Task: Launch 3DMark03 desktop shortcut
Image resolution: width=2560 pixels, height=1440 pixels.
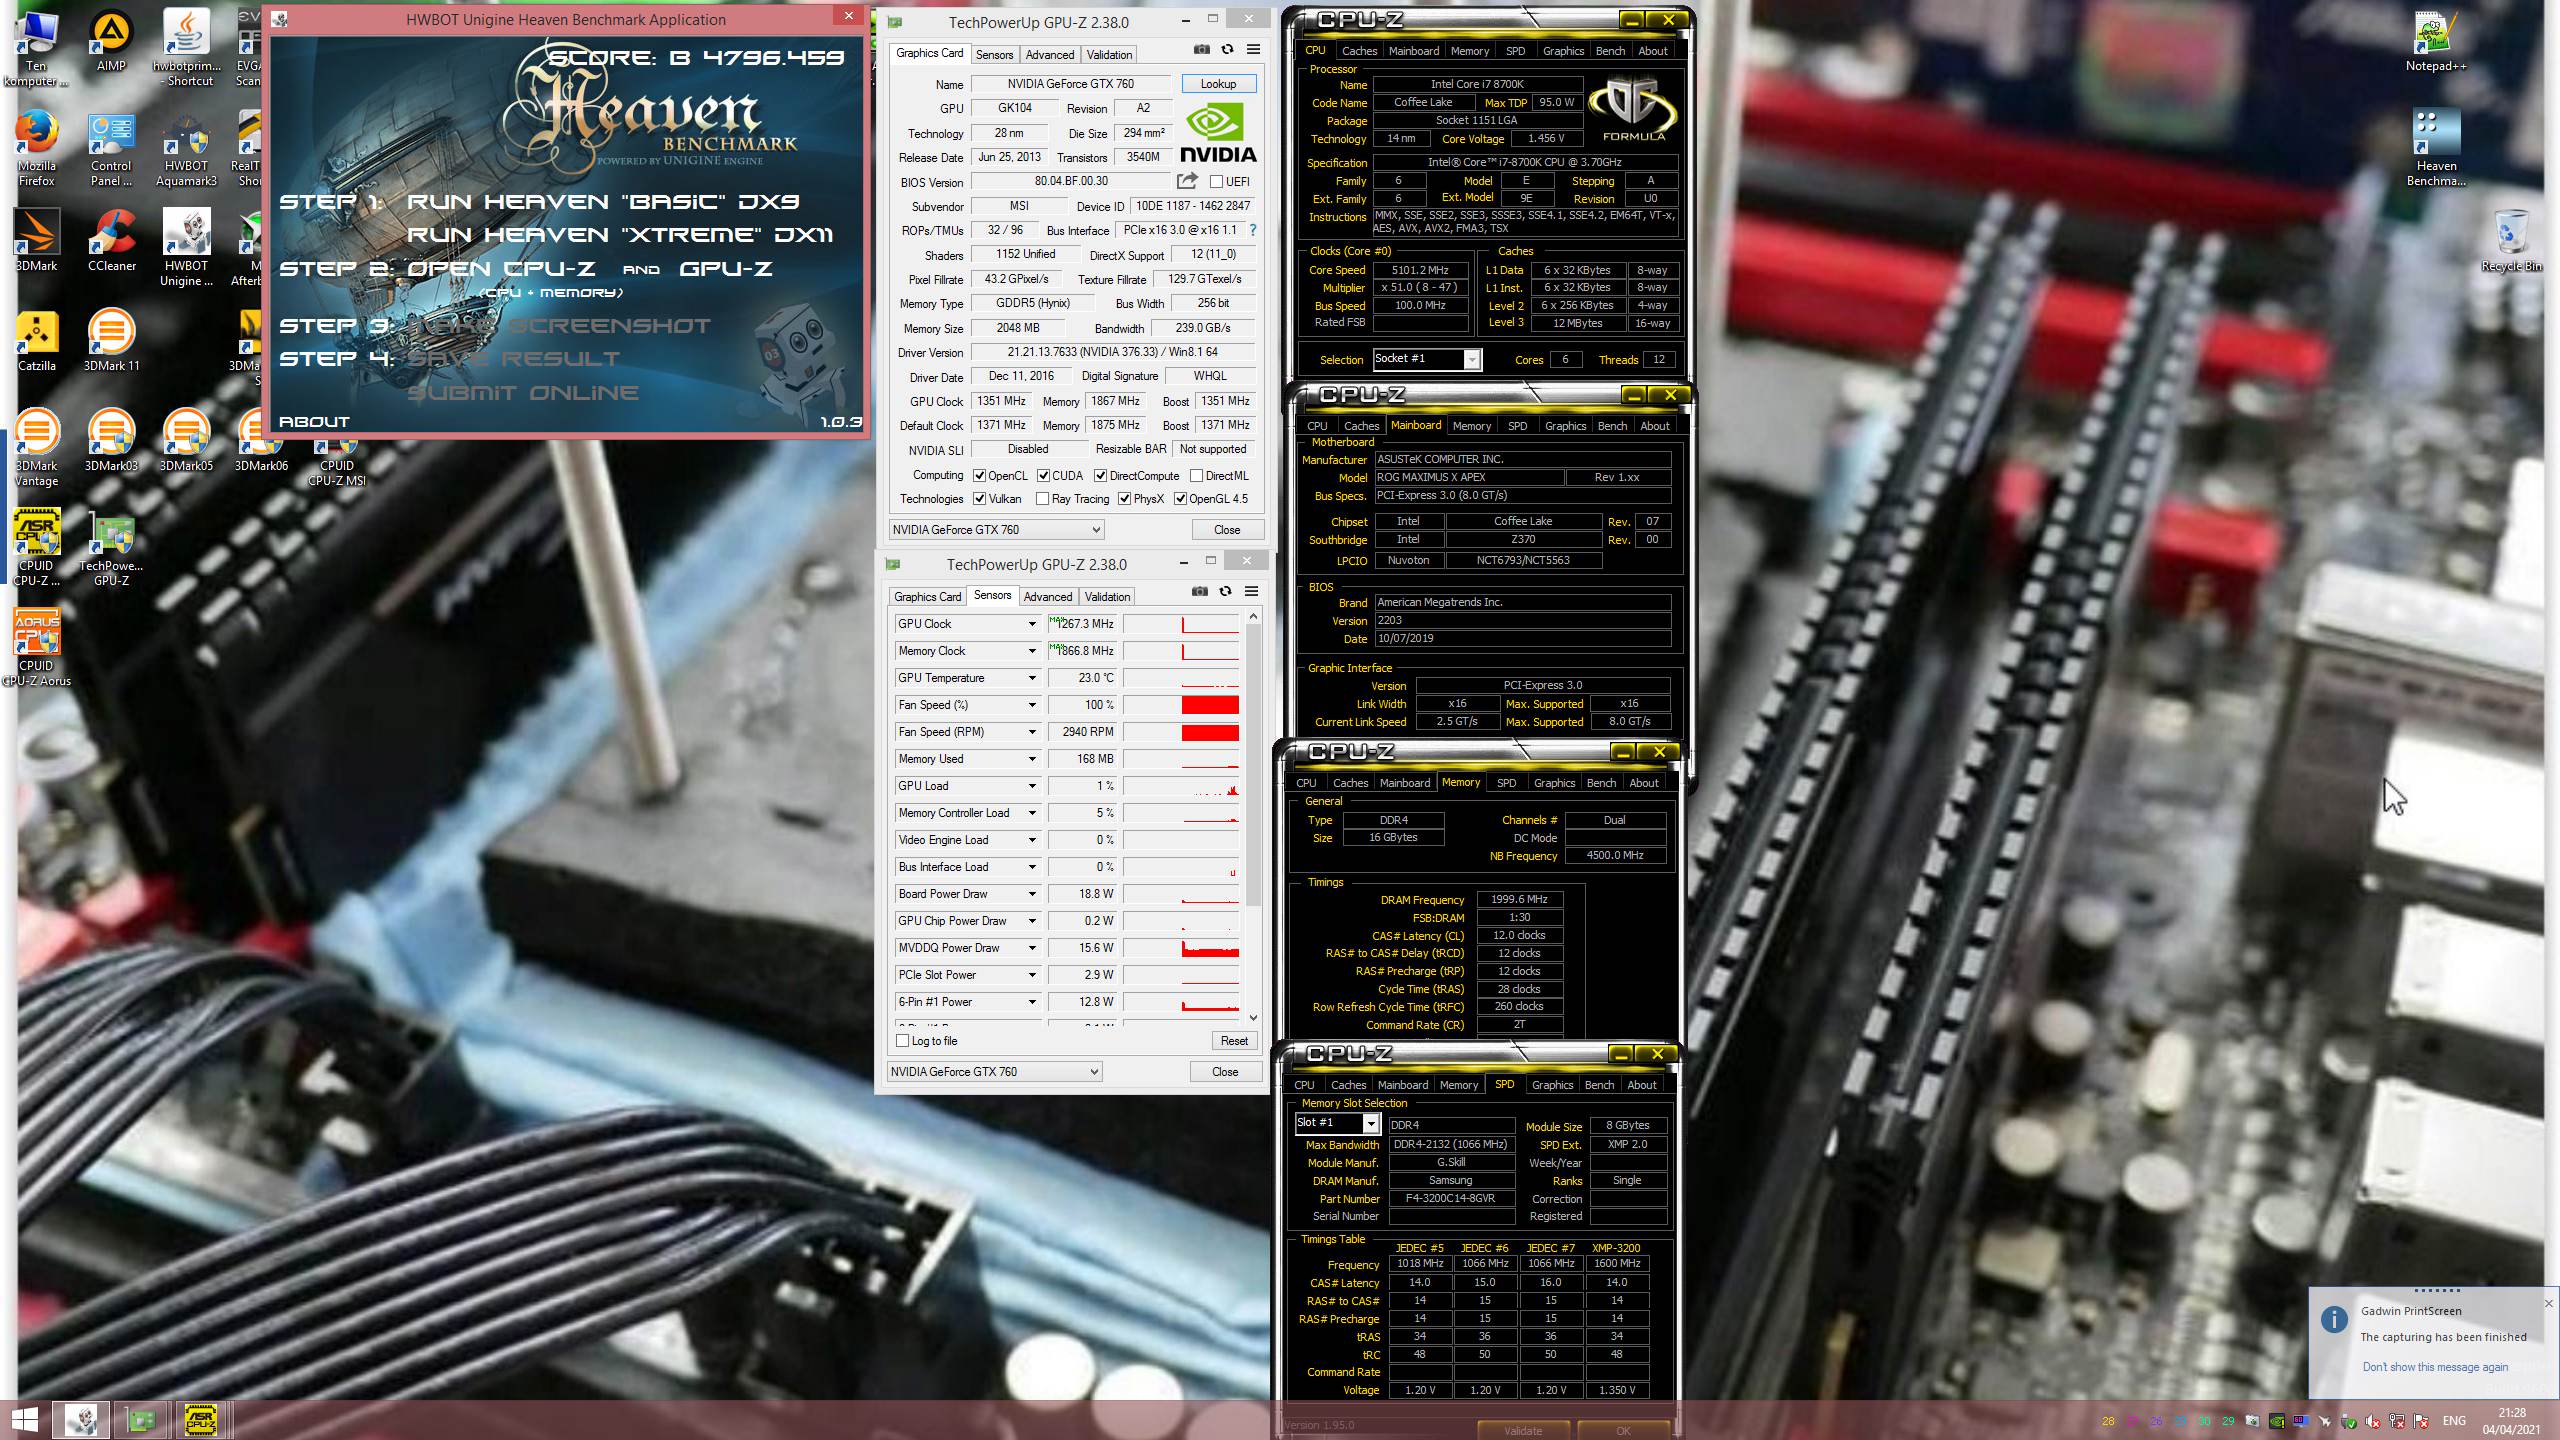Action: pos(111,440)
